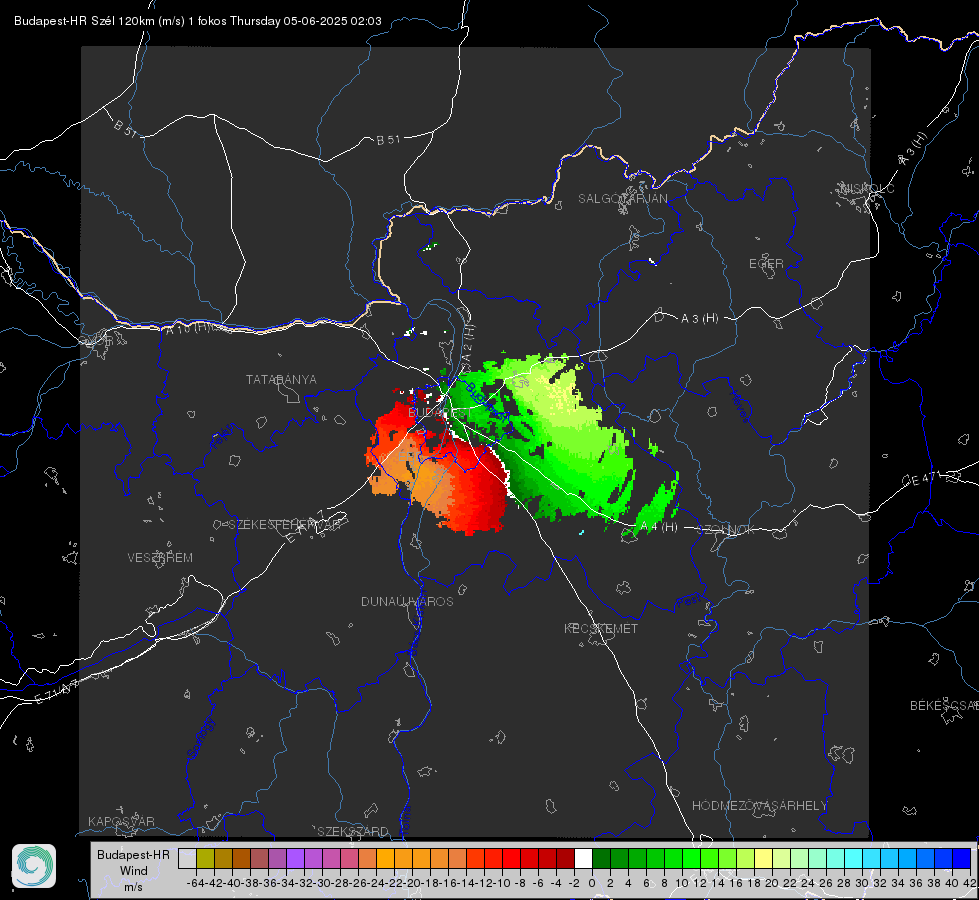
Task: Click the blue 'Fejér' county label
Action: click(223, 436)
